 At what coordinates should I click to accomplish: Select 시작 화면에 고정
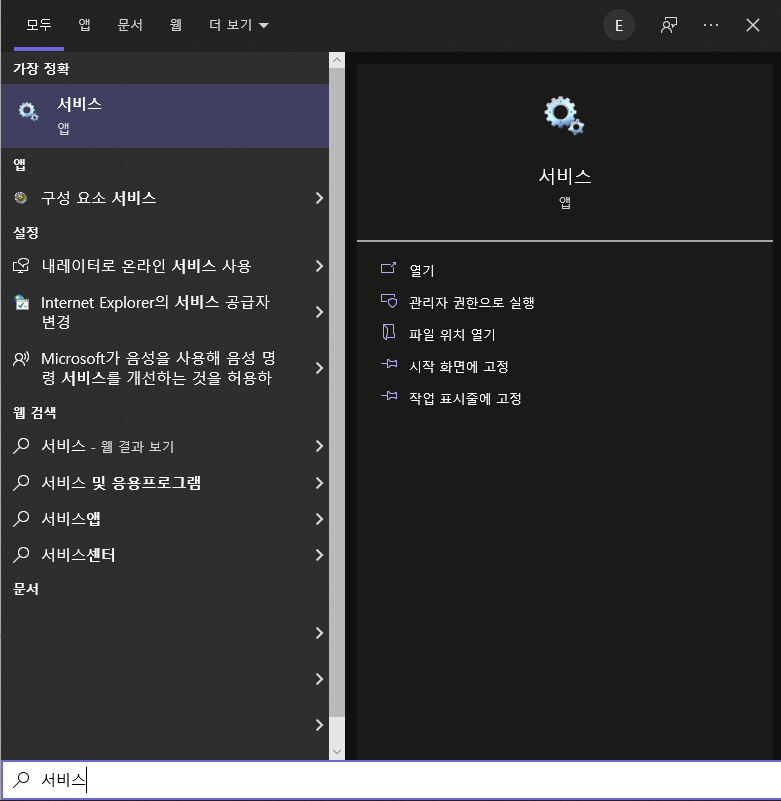459,366
